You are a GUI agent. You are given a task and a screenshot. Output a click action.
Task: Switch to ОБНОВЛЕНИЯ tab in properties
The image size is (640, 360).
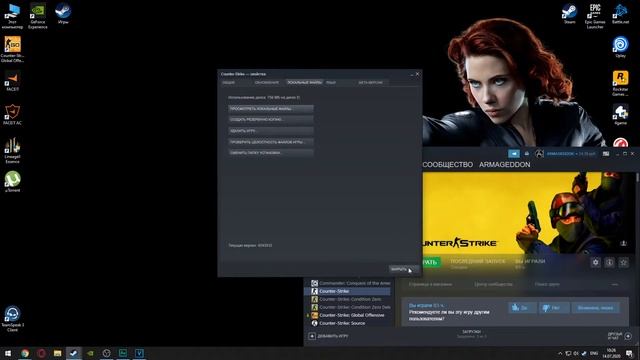point(267,82)
